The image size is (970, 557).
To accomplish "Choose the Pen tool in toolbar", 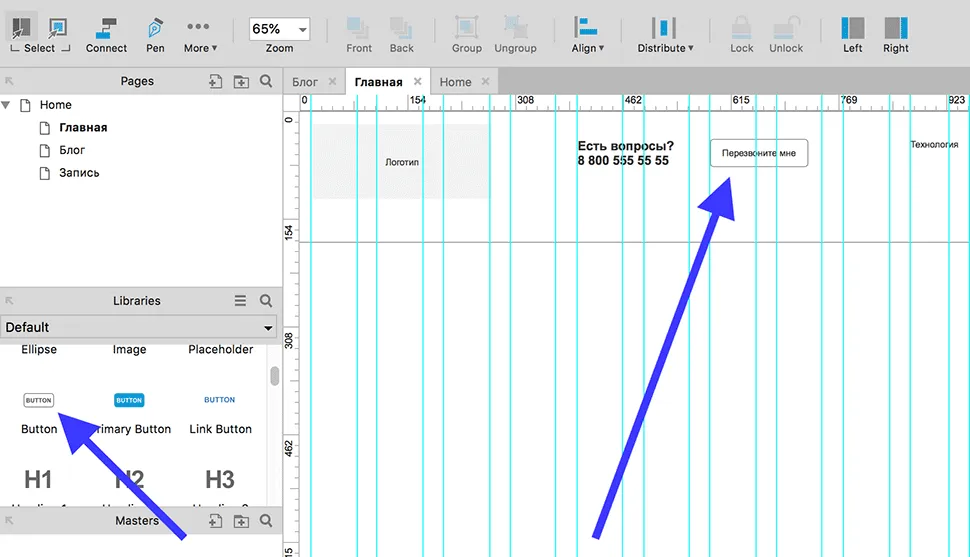I will (x=155, y=28).
